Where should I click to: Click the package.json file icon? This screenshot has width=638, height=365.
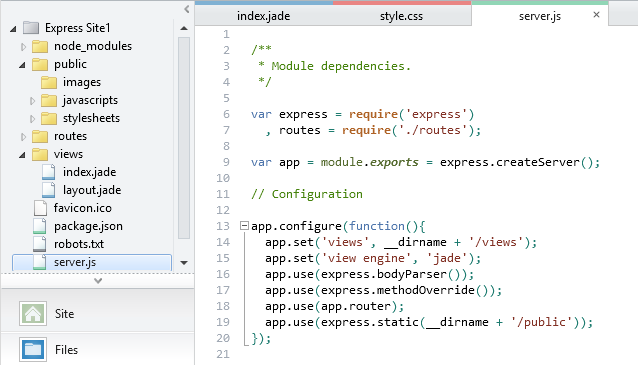39,226
